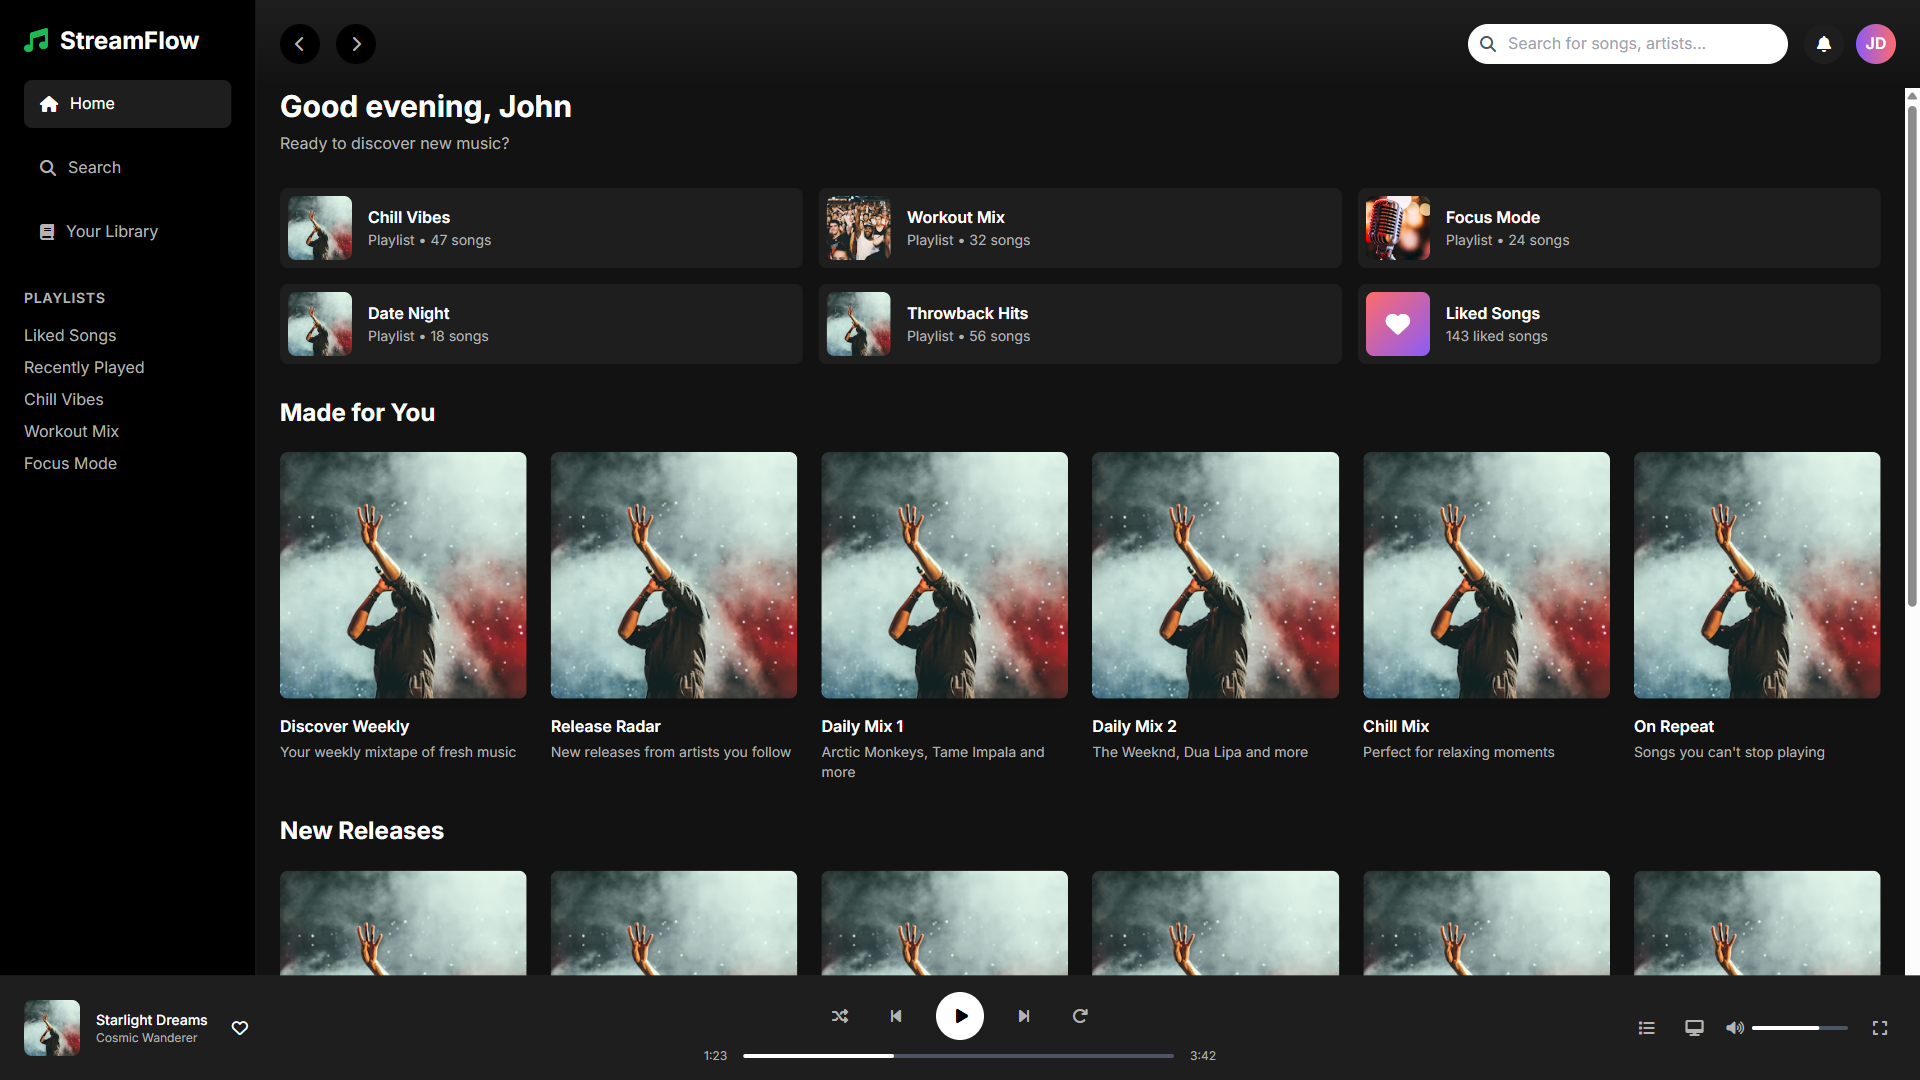Adjust the volume slider

pyautogui.click(x=1800, y=1027)
